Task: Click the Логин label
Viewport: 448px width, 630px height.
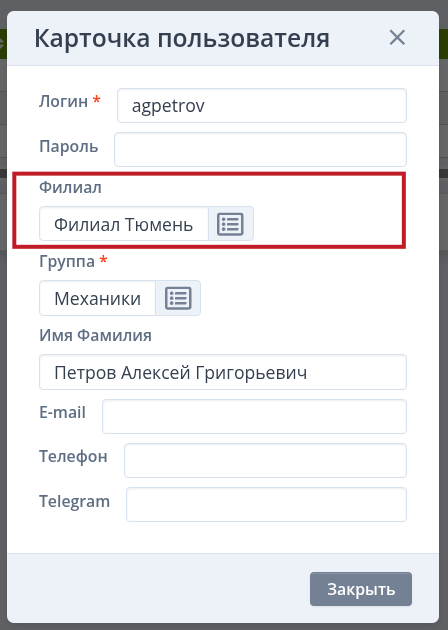Action: (x=63, y=101)
